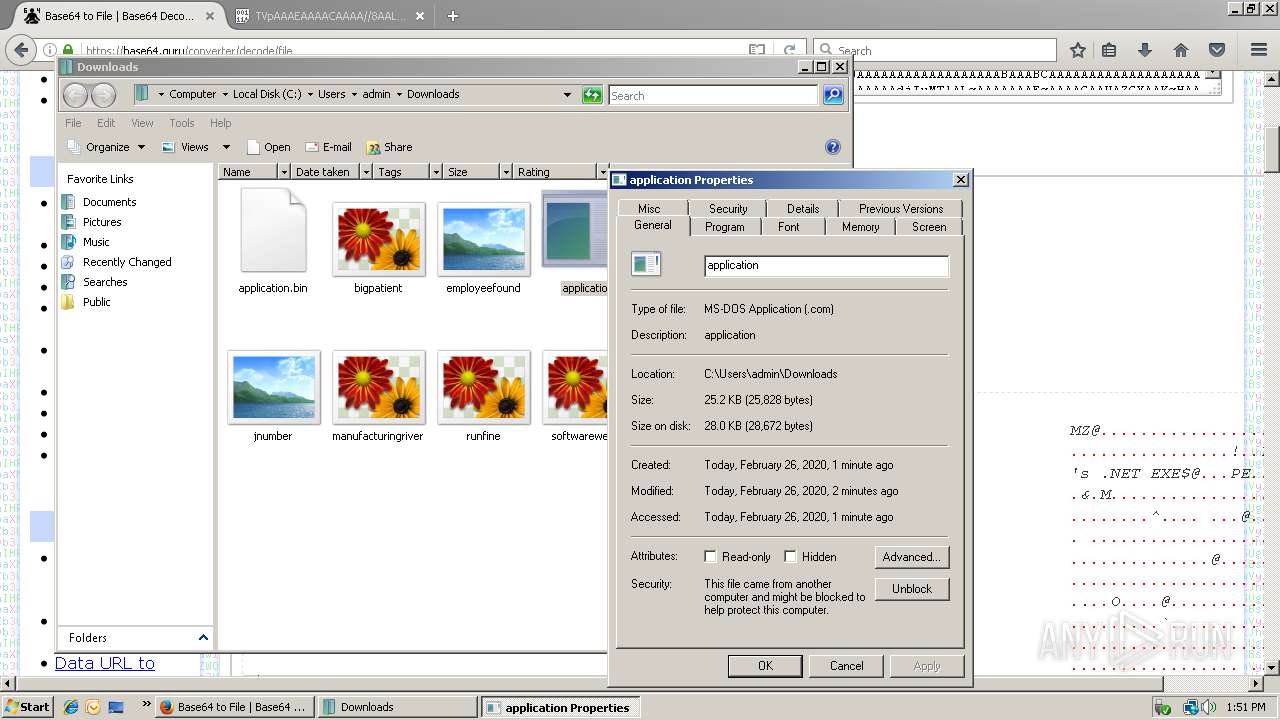
Task: Open new Firefox tab with plus icon
Action: pos(452,16)
